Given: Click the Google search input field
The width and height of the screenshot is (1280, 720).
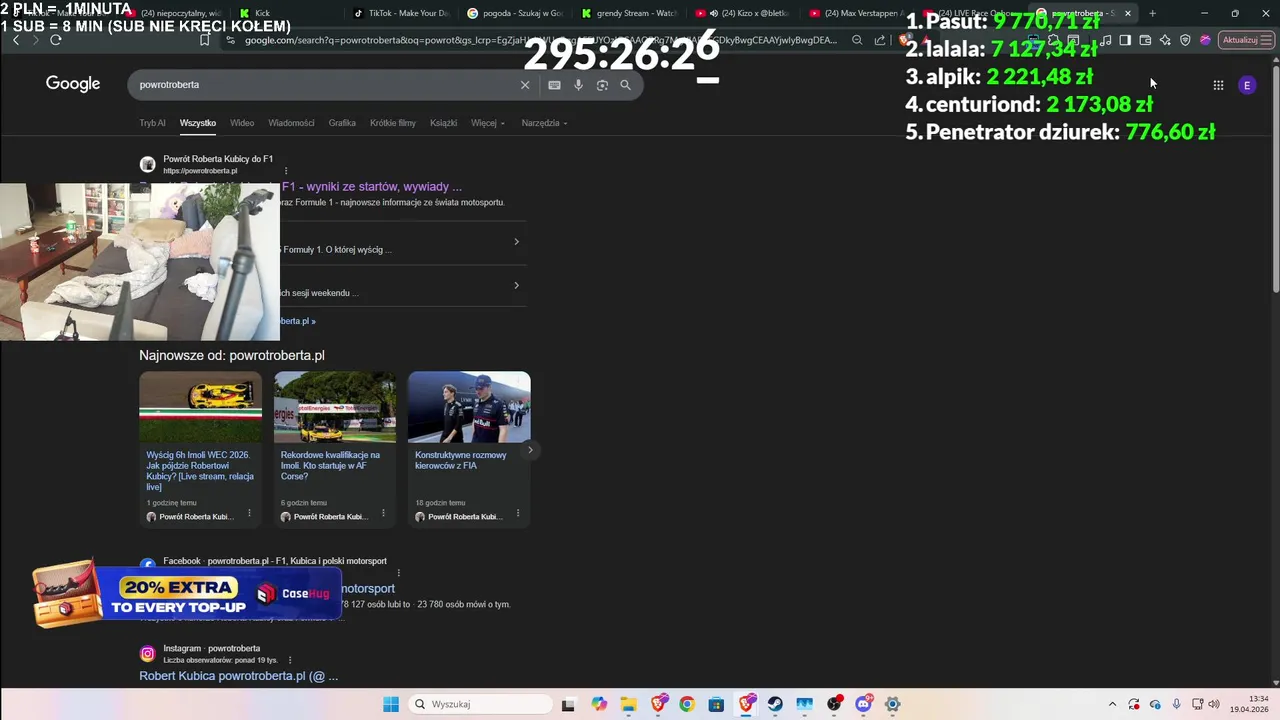Looking at the screenshot, I should click(x=325, y=85).
